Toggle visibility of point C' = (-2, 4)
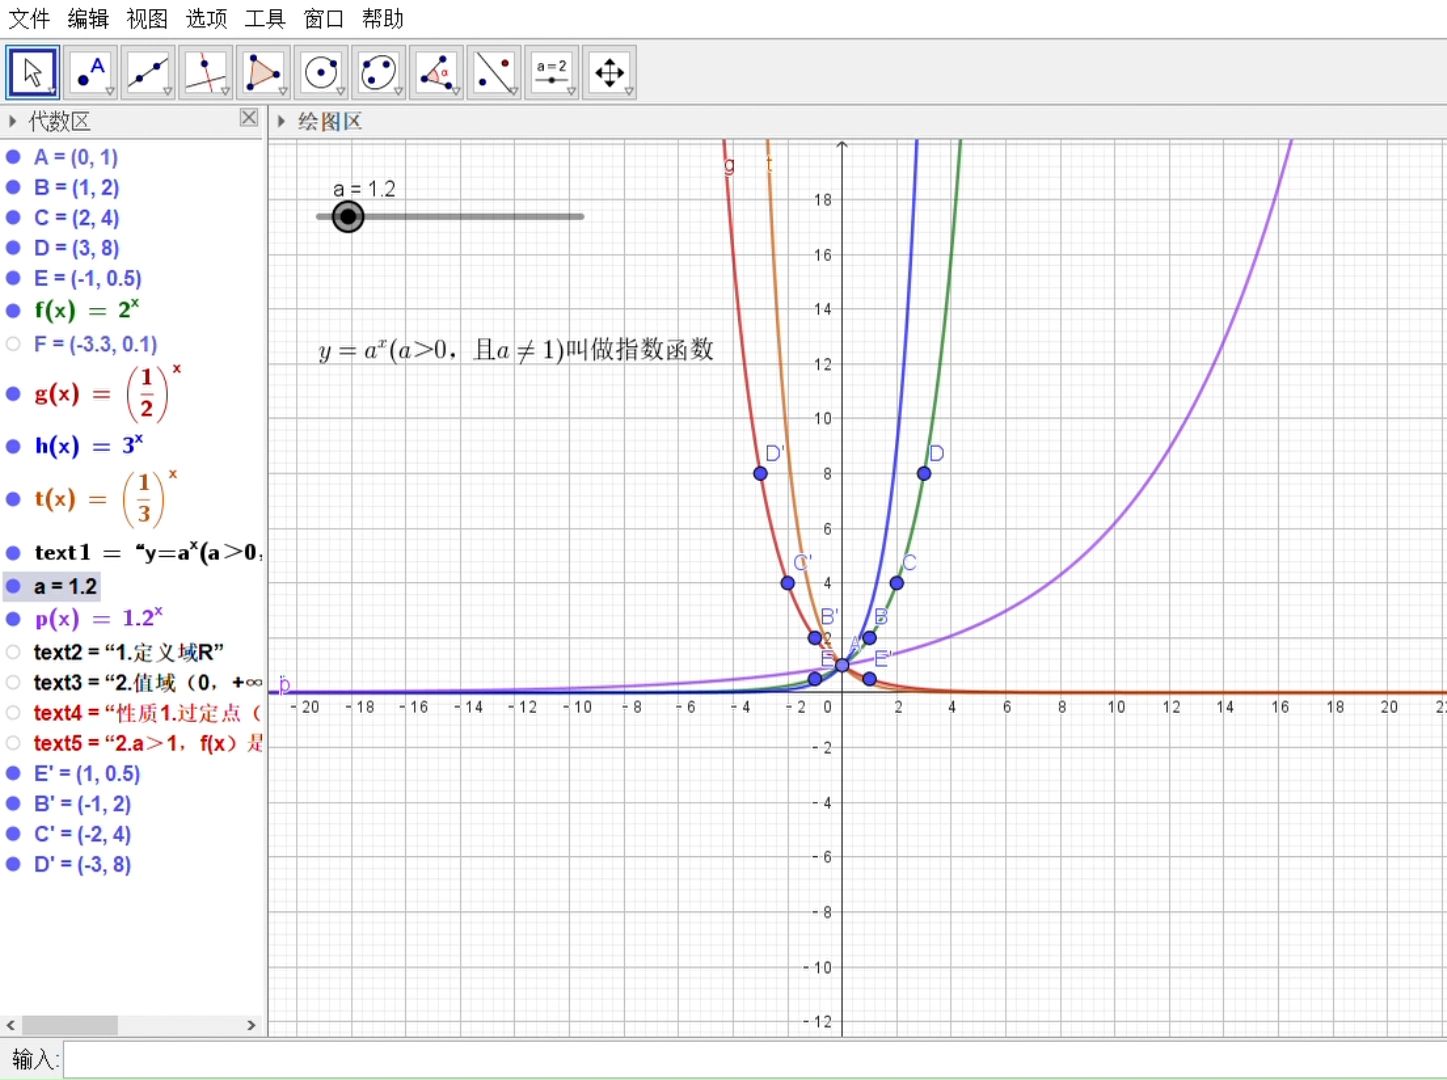 (x=13, y=834)
